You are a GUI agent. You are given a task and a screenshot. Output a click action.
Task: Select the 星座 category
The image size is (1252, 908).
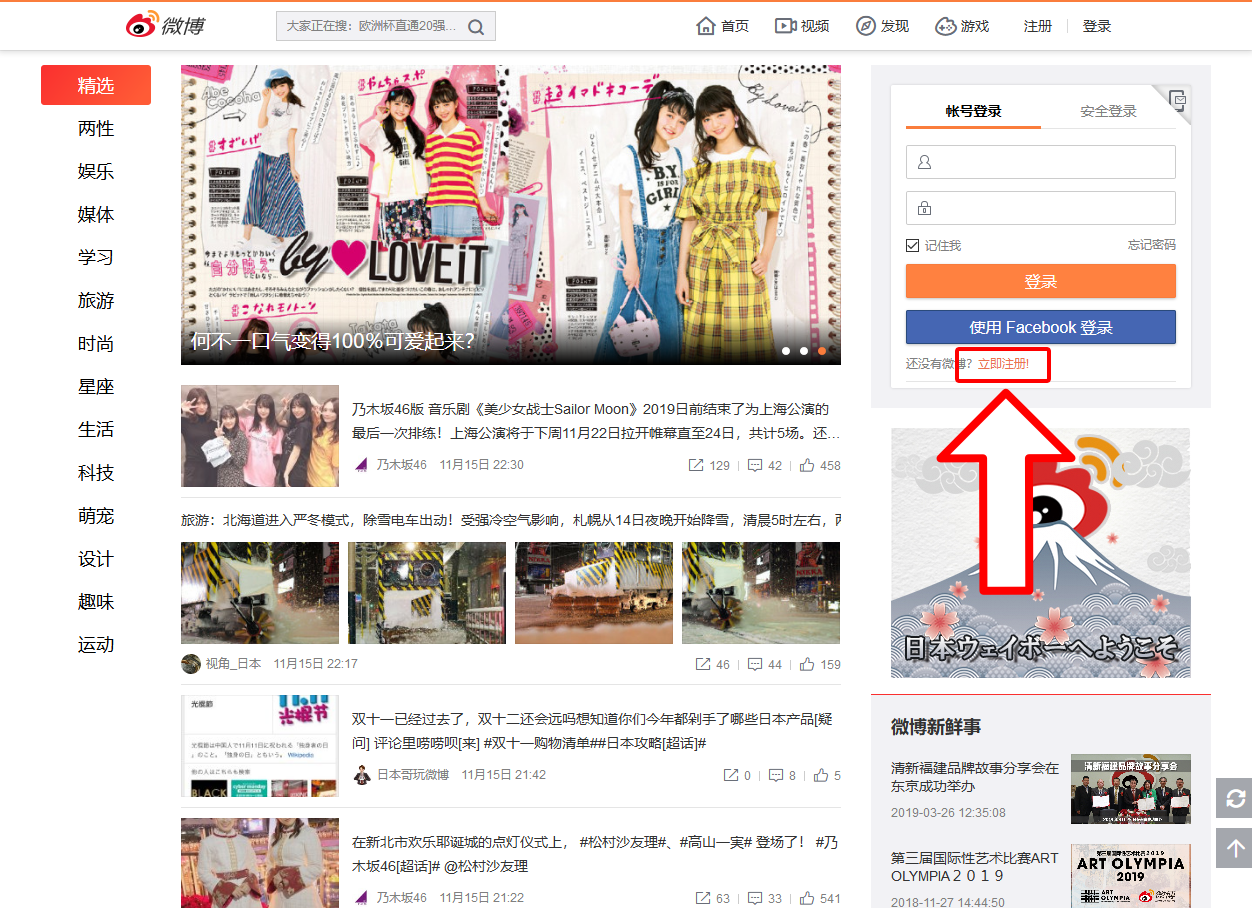tap(96, 387)
